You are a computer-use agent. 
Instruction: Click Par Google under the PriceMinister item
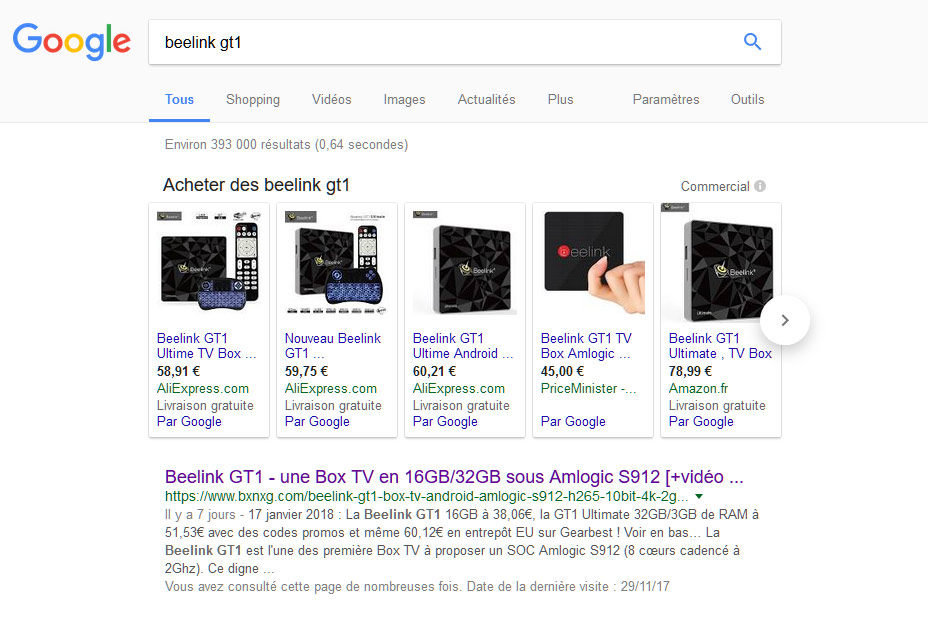[x=573, y=421]
